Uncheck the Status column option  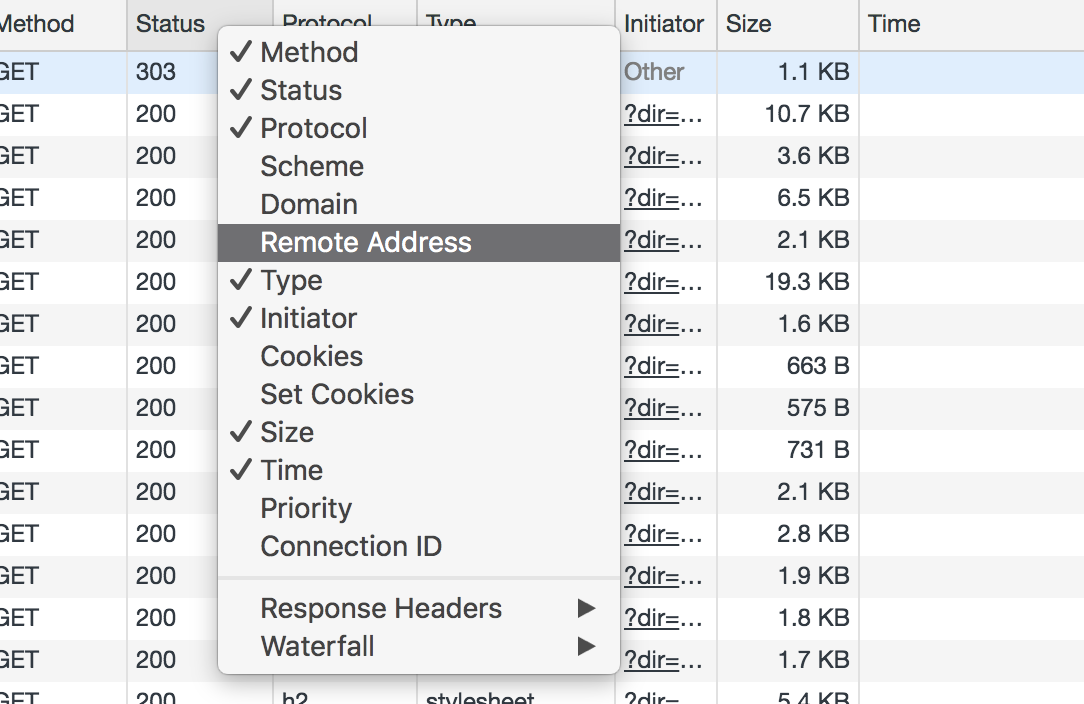pyautogui.click(x=418, y=91)
